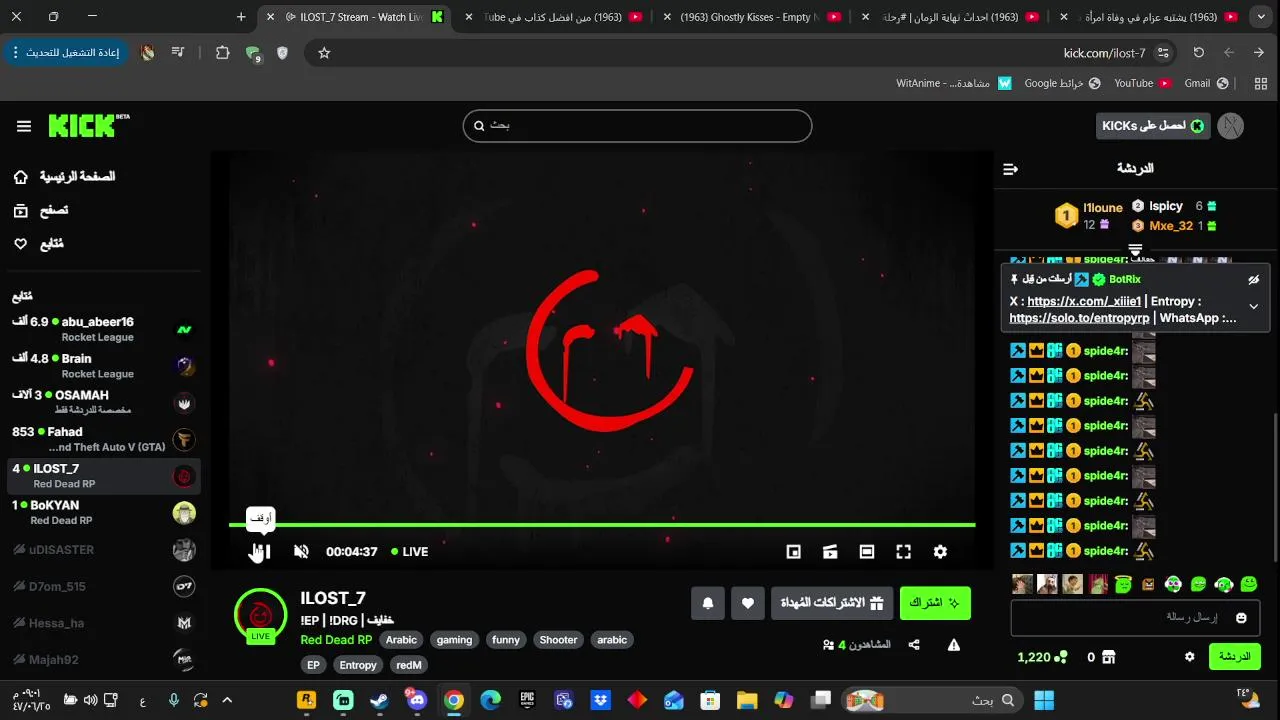
Task: Open Steam from the taskbar
Action: (x=380, y=700)
